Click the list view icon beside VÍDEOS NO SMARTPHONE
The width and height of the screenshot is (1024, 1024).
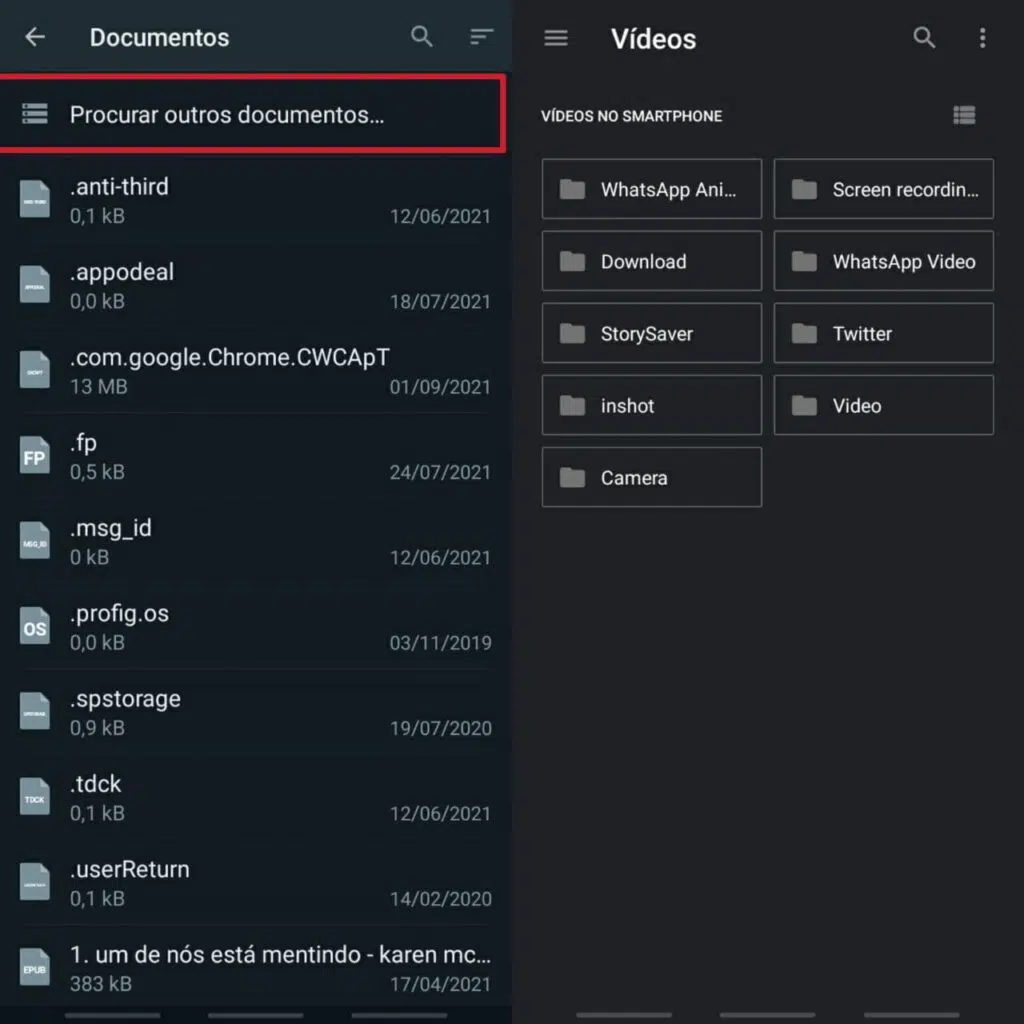coord(963,115)
